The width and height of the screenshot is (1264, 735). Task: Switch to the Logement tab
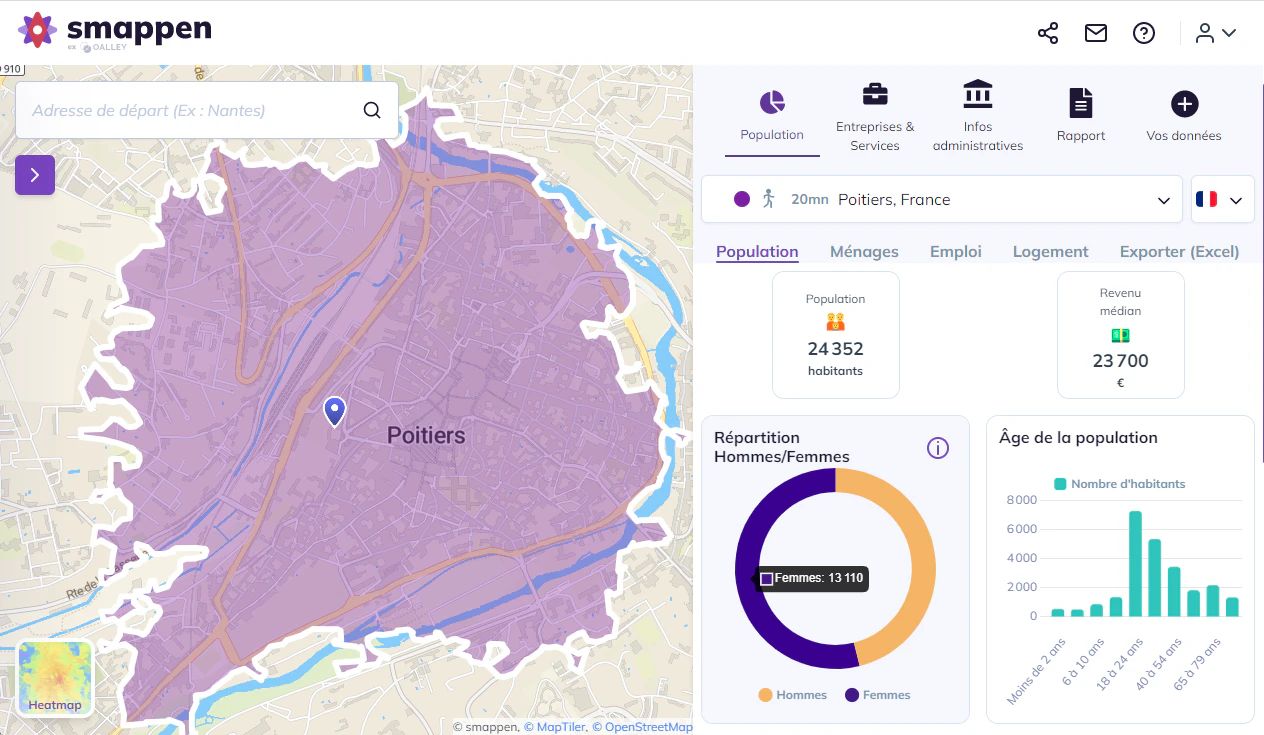(1050, 252)
